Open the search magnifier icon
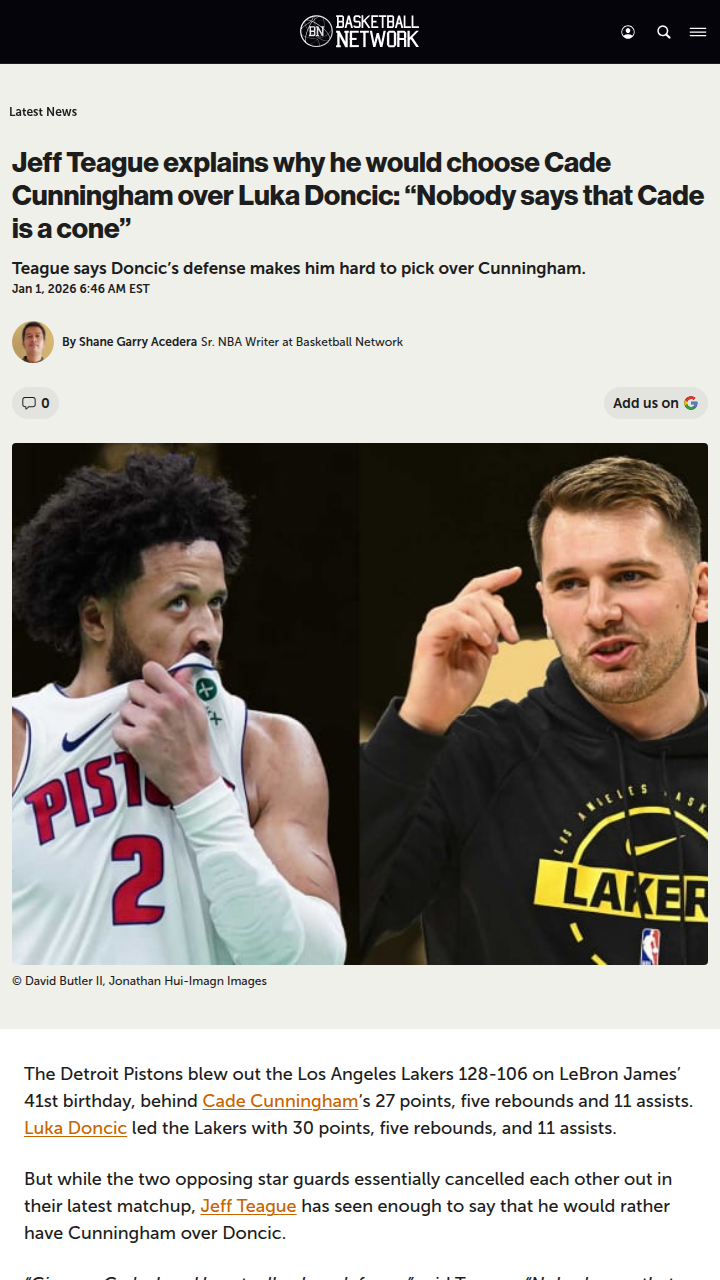The width and height of the screenshot is (720, 1280). click(x=664, y=32)
